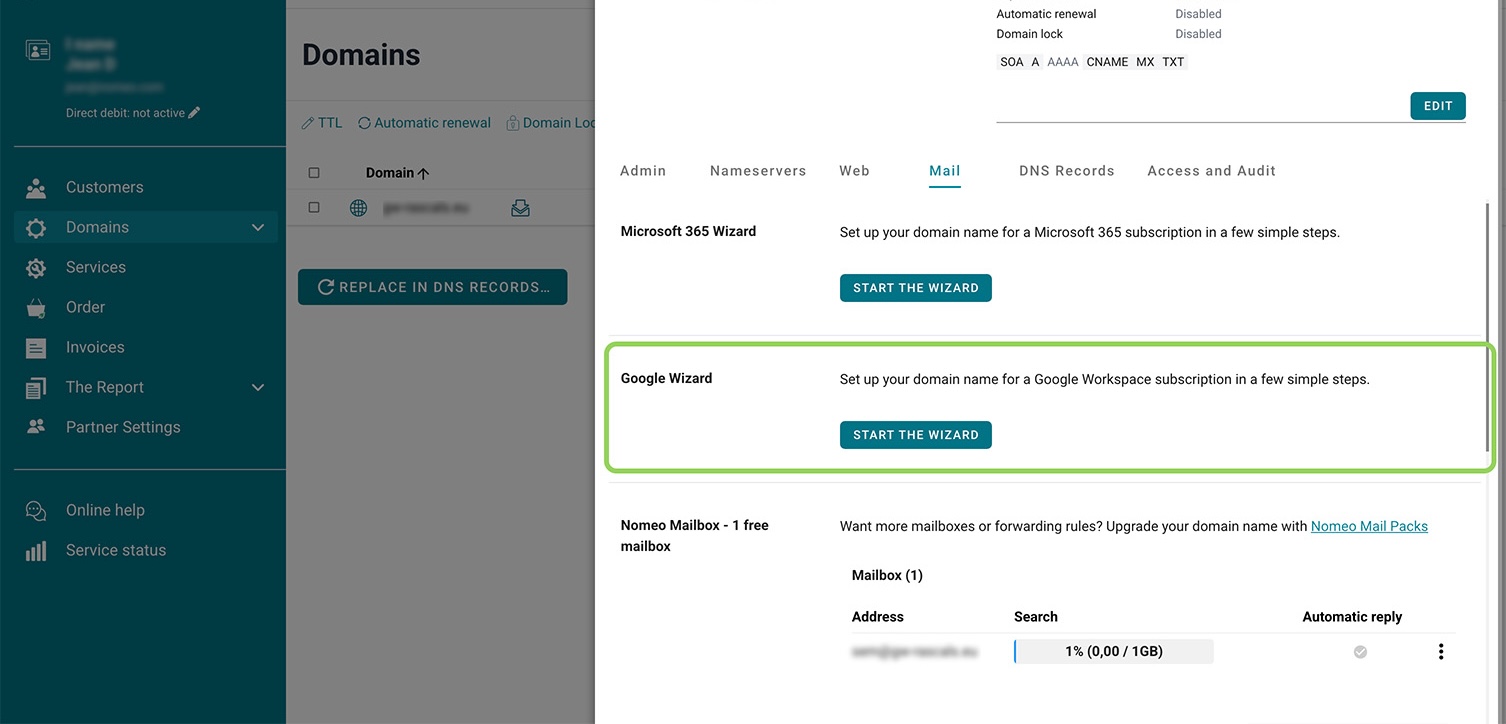Click the detail panel vertical scrollbar

tap(1489, 326)
